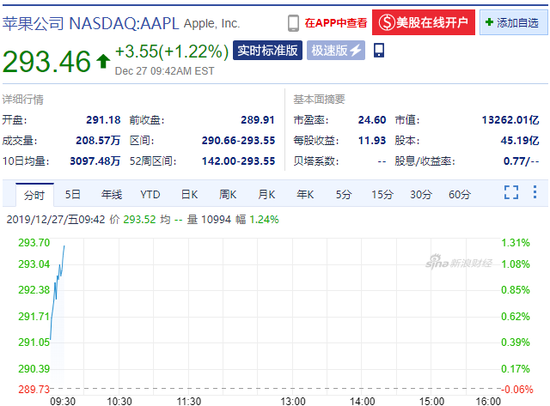Click market cap value 13262.01亿
The image size is (550, 406).
[510, 120]
